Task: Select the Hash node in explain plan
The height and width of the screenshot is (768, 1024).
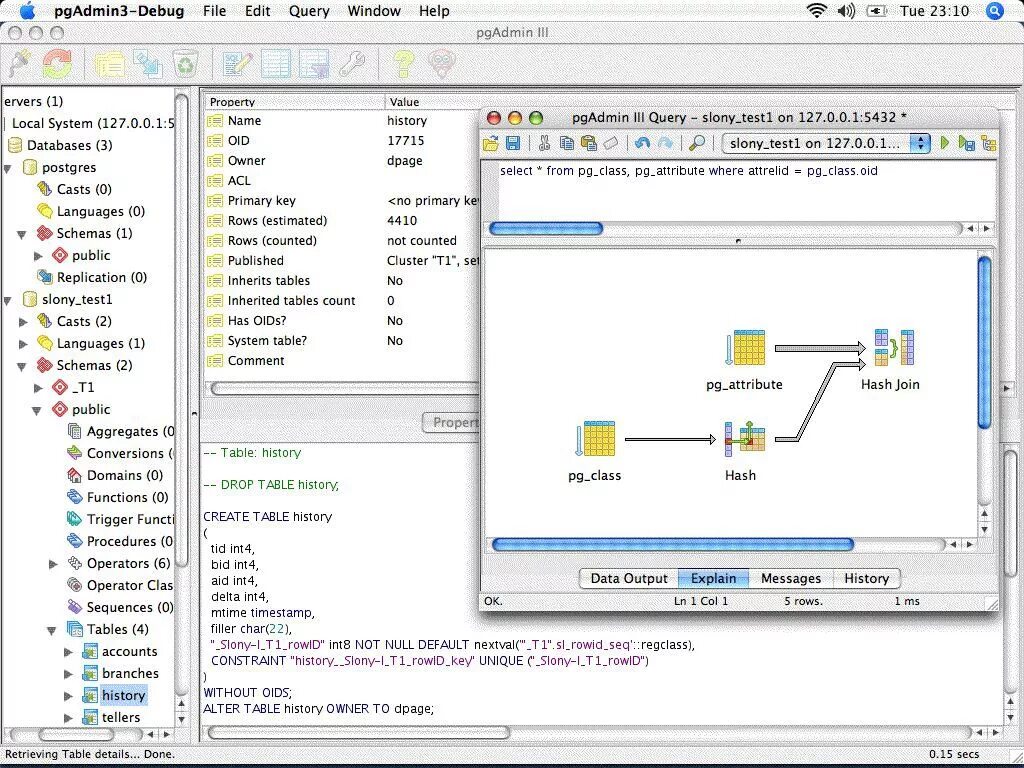Action: click(744, 438)
